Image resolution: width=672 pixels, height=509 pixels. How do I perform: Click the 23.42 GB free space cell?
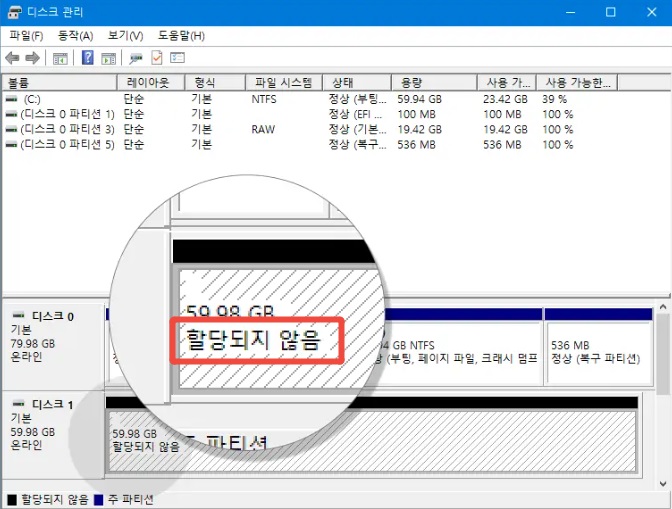coord(505,99)
